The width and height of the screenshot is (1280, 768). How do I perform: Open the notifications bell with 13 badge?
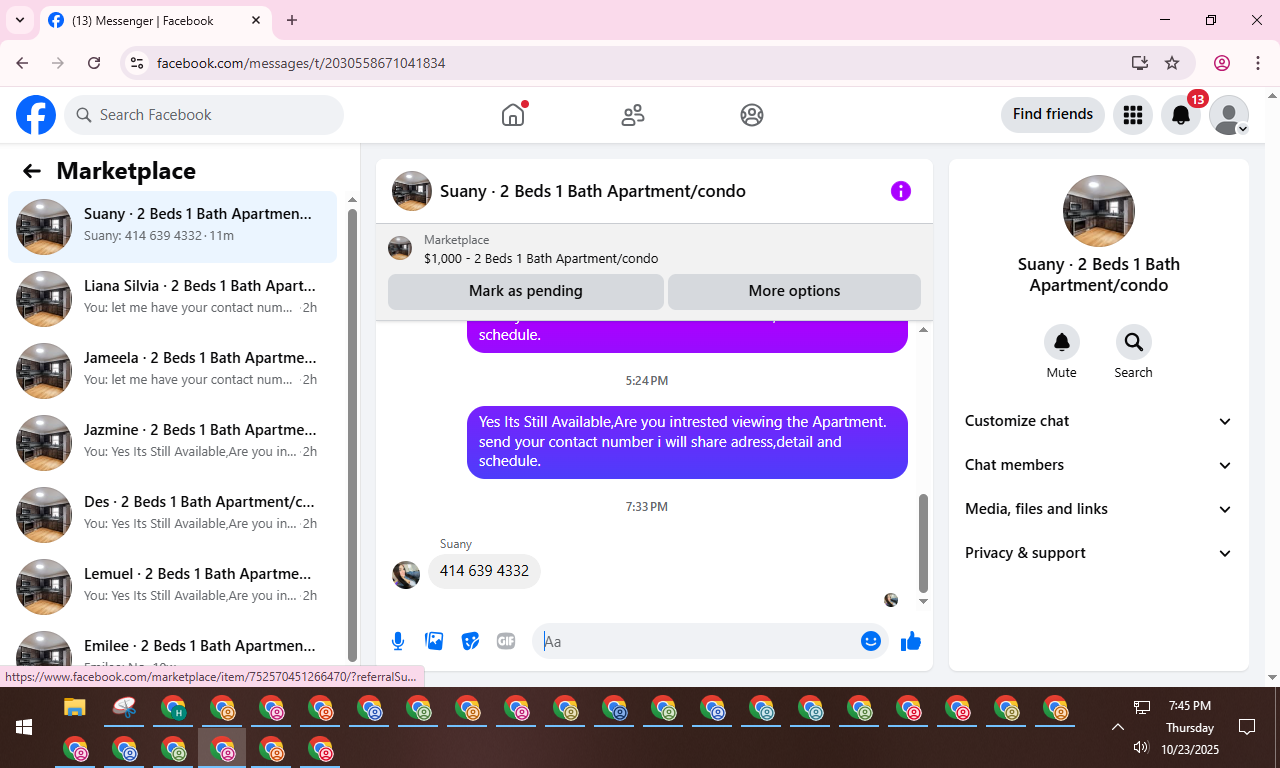pos(1181,115)
